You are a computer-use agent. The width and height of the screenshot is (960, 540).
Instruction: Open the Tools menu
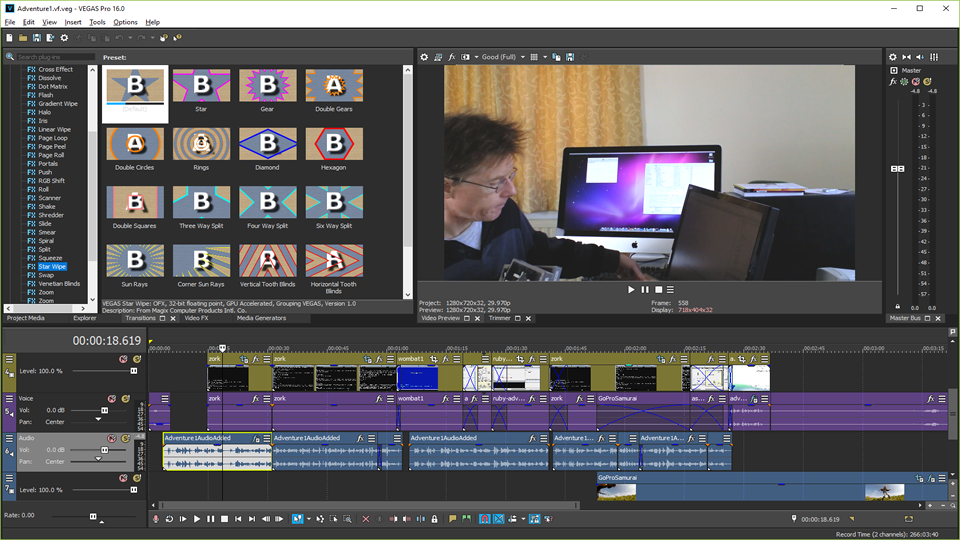(x=97, y=22)
